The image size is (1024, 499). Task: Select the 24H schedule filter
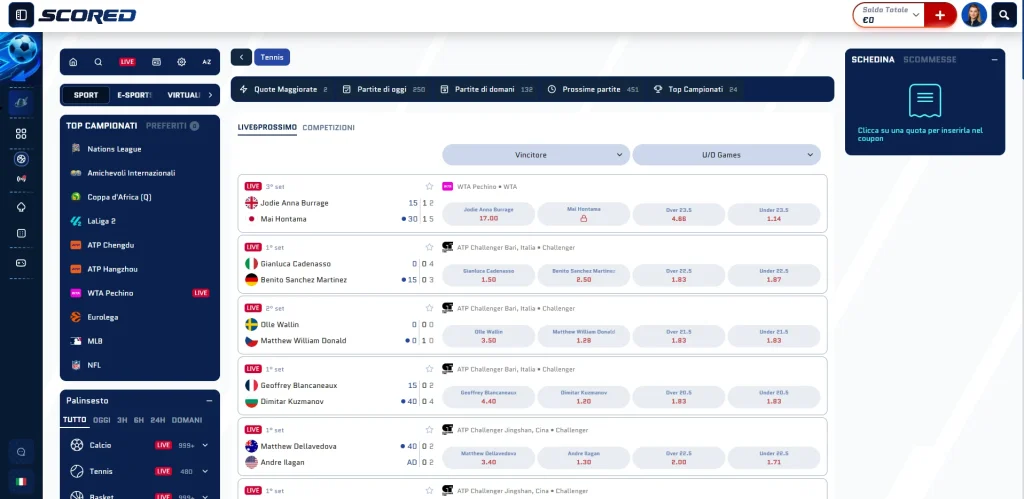click(x=157, y=420)
